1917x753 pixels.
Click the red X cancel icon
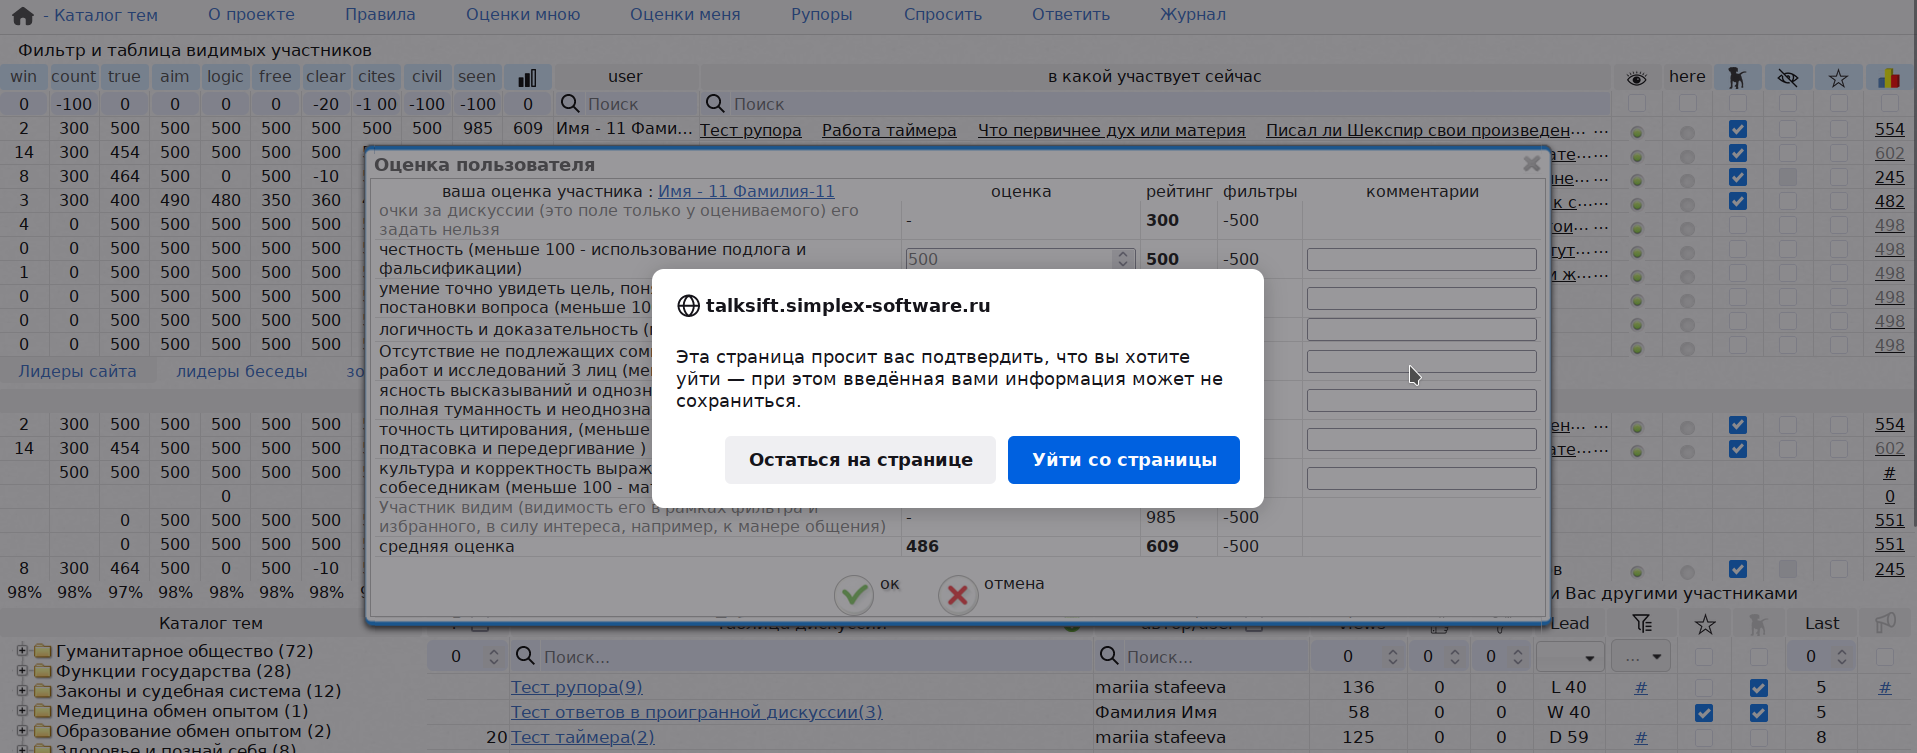(x=957, y=594)
